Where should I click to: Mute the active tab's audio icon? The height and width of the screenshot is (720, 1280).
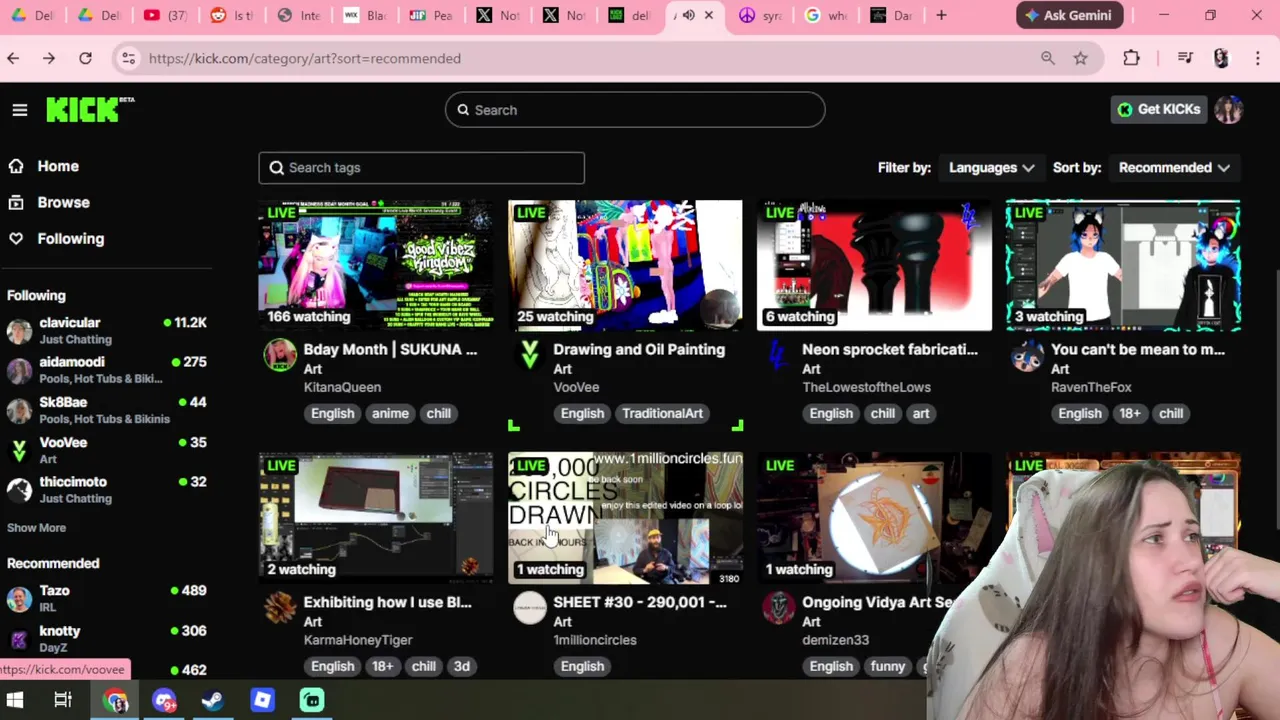click(689, 15)
